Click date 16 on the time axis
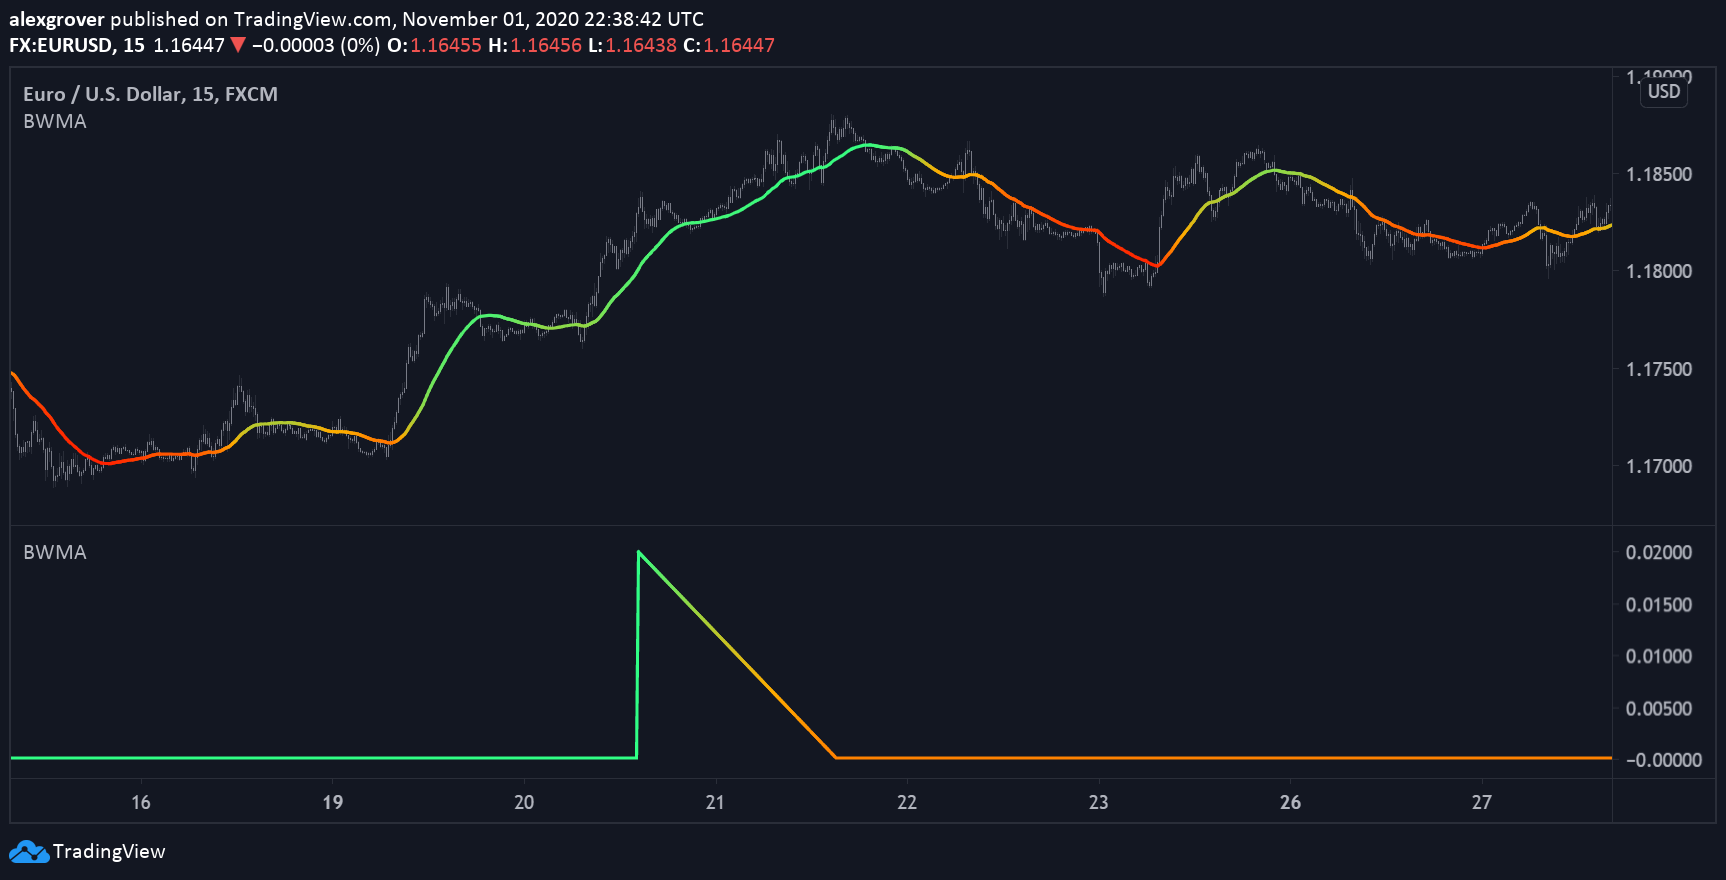 point(141,802)
